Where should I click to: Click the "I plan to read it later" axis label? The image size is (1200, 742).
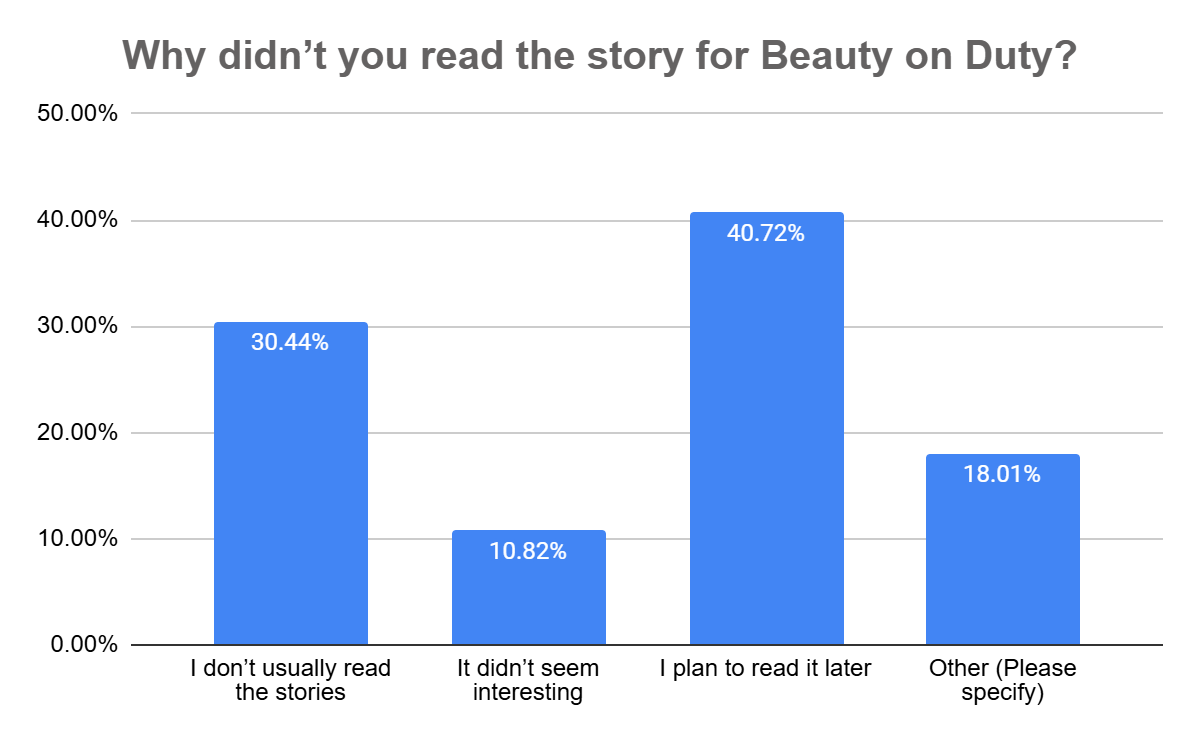(766, 669)
